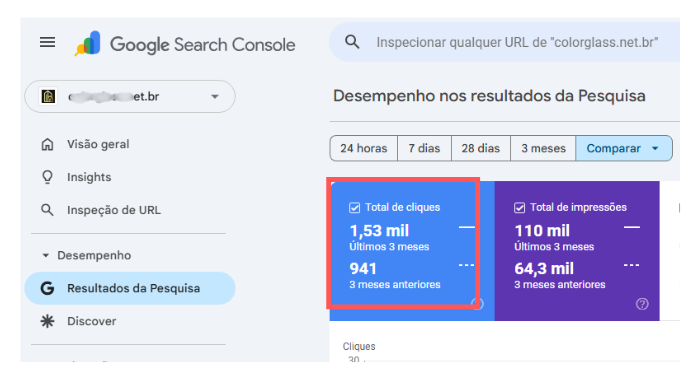Click the 64,3 mil previous impressions value
The height and width of the screenshot is (380, 700).
[x=544, y=269]
